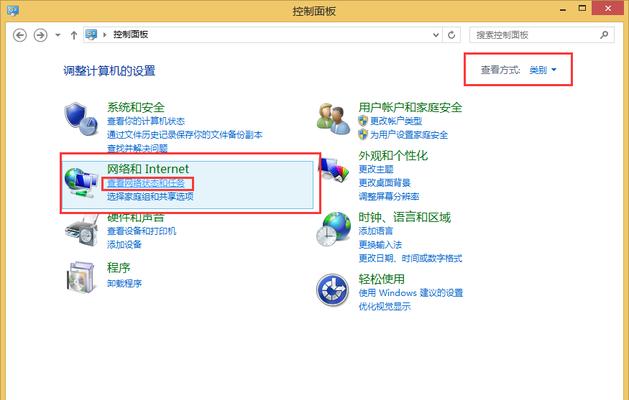The height and width of the screenshot is (400, 629).
Task: Open the Appearance and Personalization monitor icon
Action: pos(335,170)
